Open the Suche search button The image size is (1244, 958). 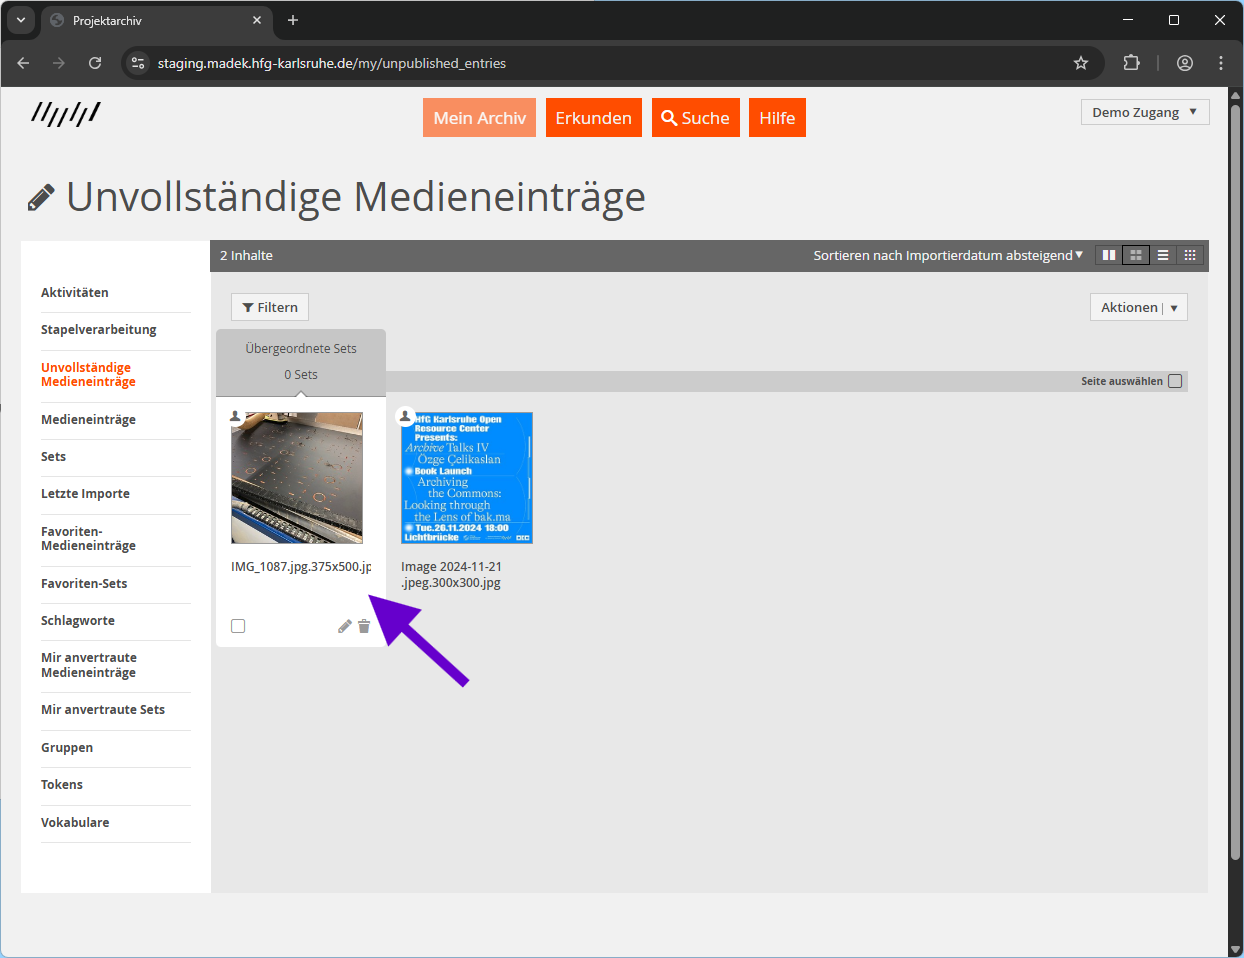(695, 118)
